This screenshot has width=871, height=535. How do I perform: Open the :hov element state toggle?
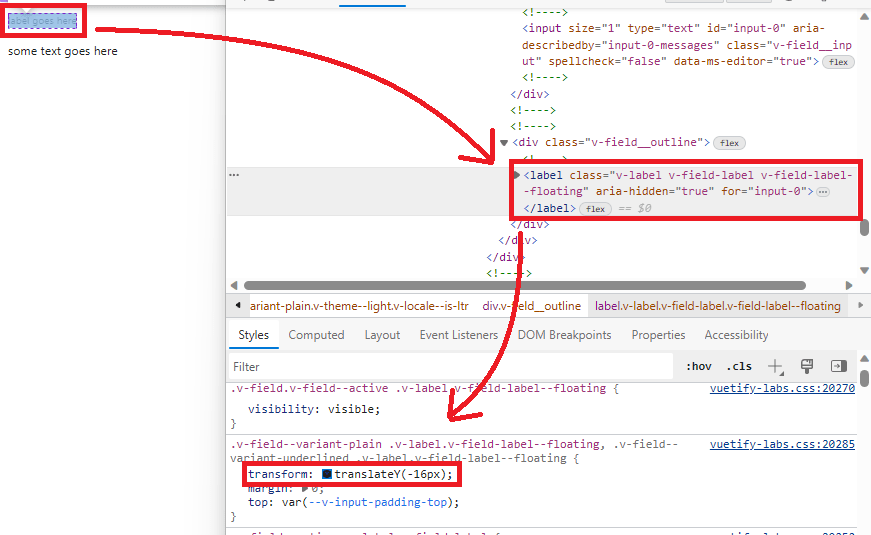point(699,366)
